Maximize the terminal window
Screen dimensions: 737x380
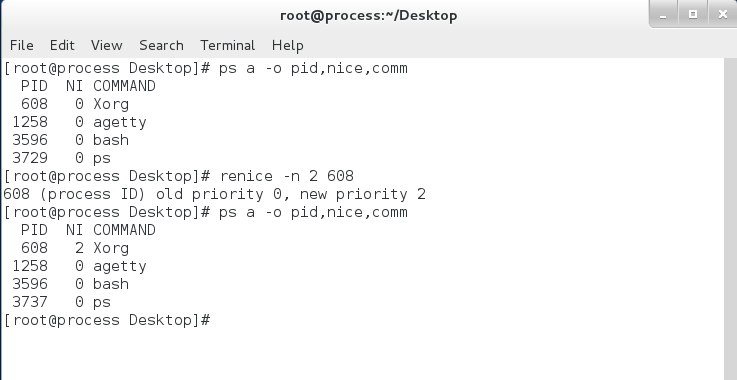tap(692, 14)
